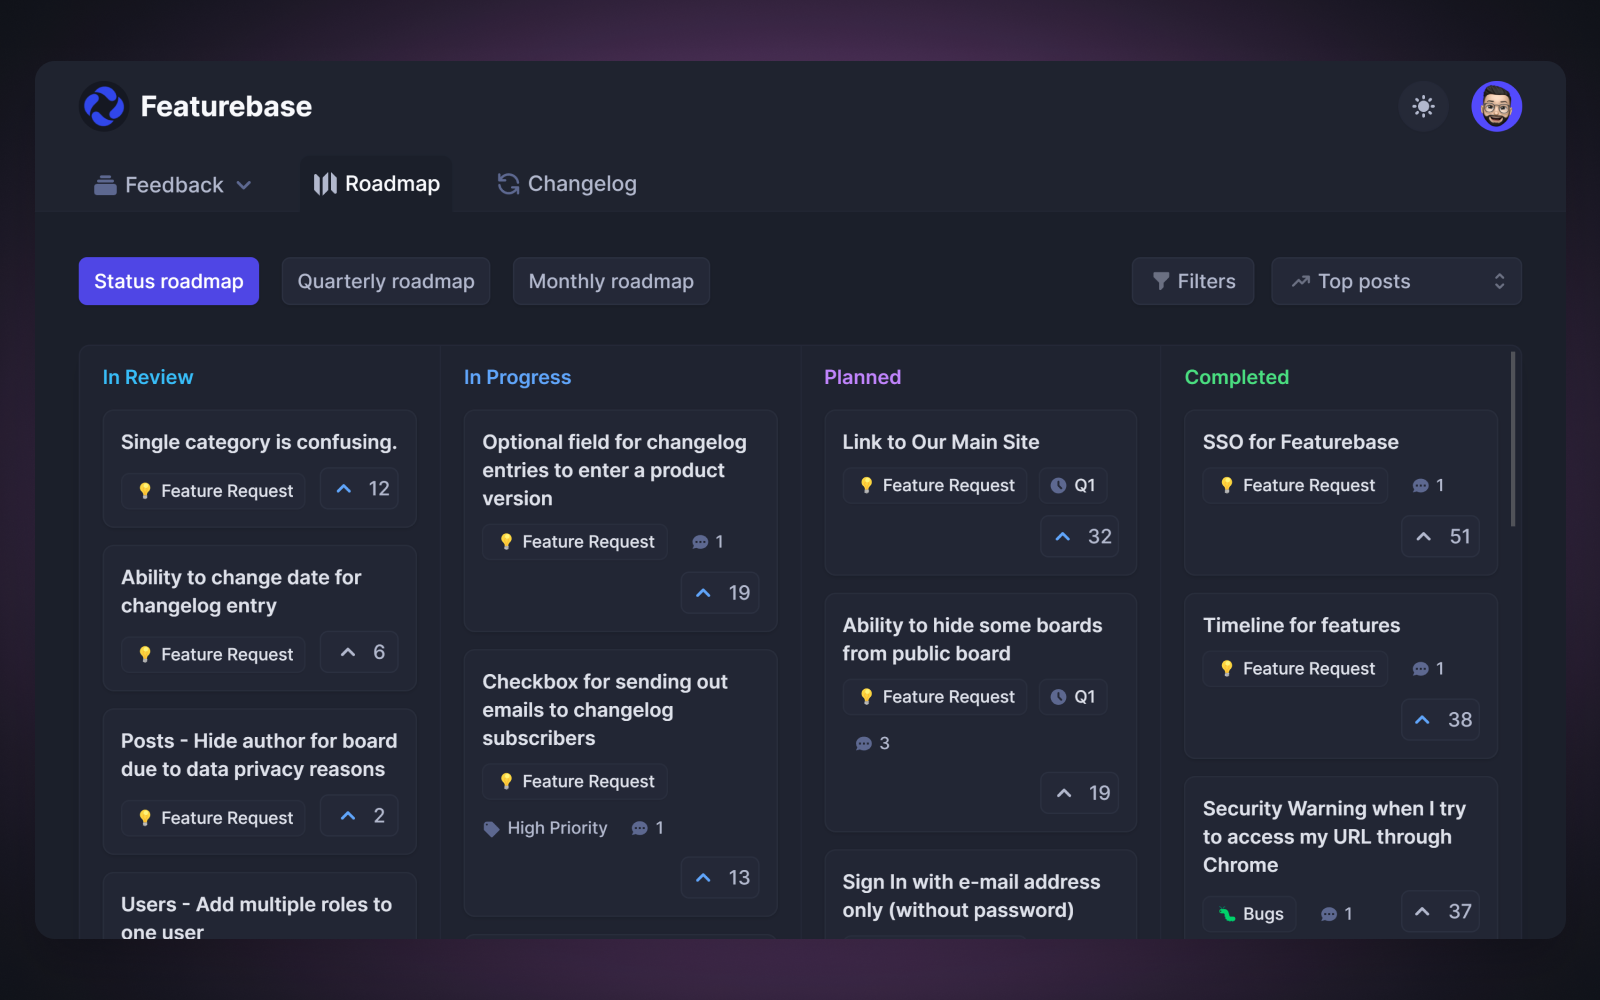Open the Changelog tab
The image size is (1600, 1000).
click(567, 184)
